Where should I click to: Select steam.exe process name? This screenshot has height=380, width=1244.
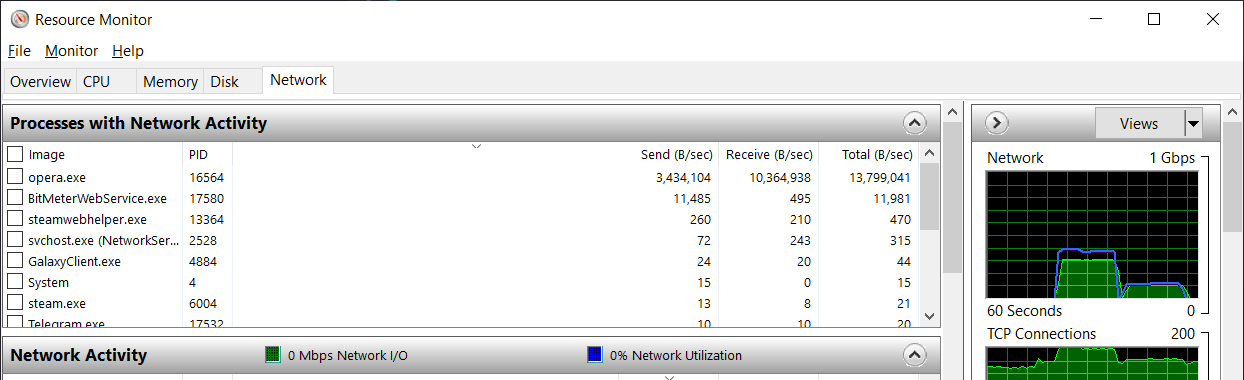tap(57, 303)
